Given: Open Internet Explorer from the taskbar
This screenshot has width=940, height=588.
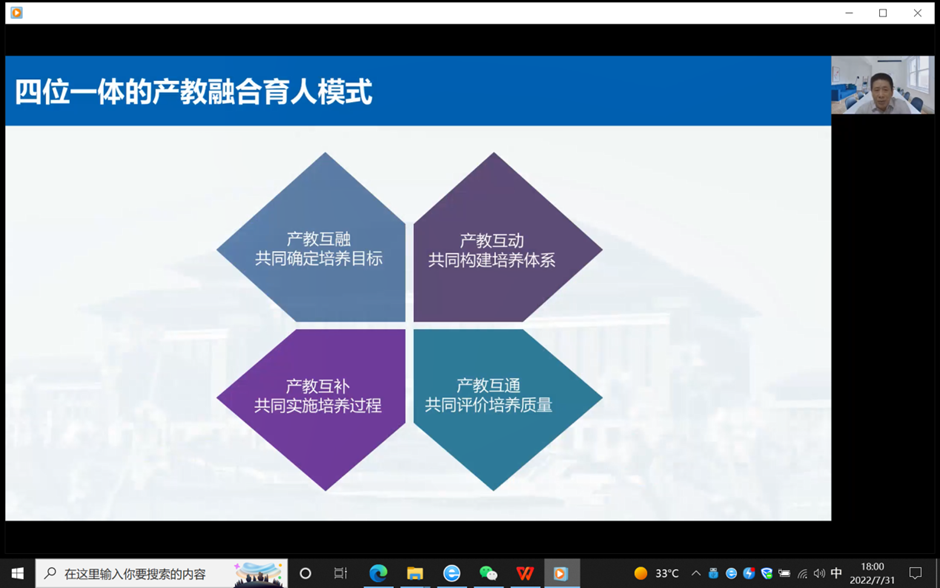Looking at the screenshot, I should pyautogui.click(x=452, y=573).
